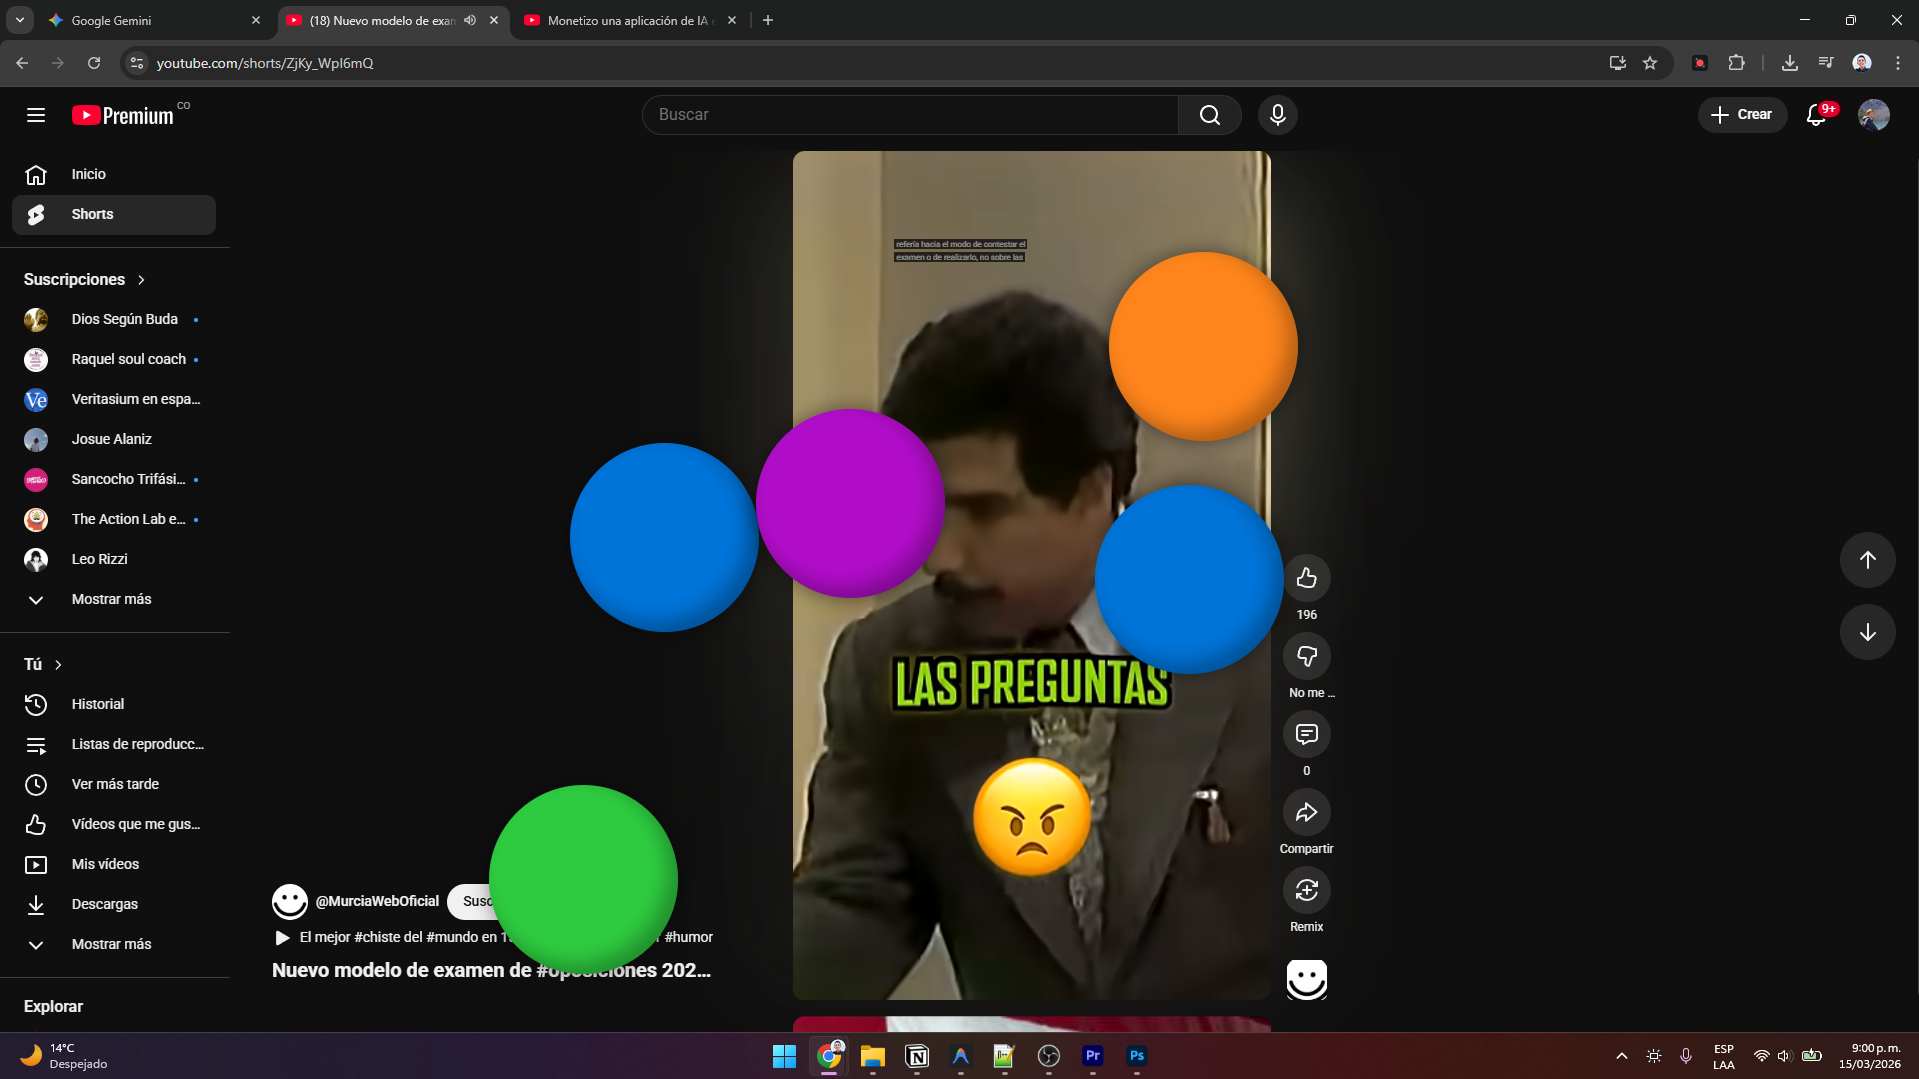Open Dios Según Buda subscription
This screenshot has height=1079, width=1919.
point(114,319)
